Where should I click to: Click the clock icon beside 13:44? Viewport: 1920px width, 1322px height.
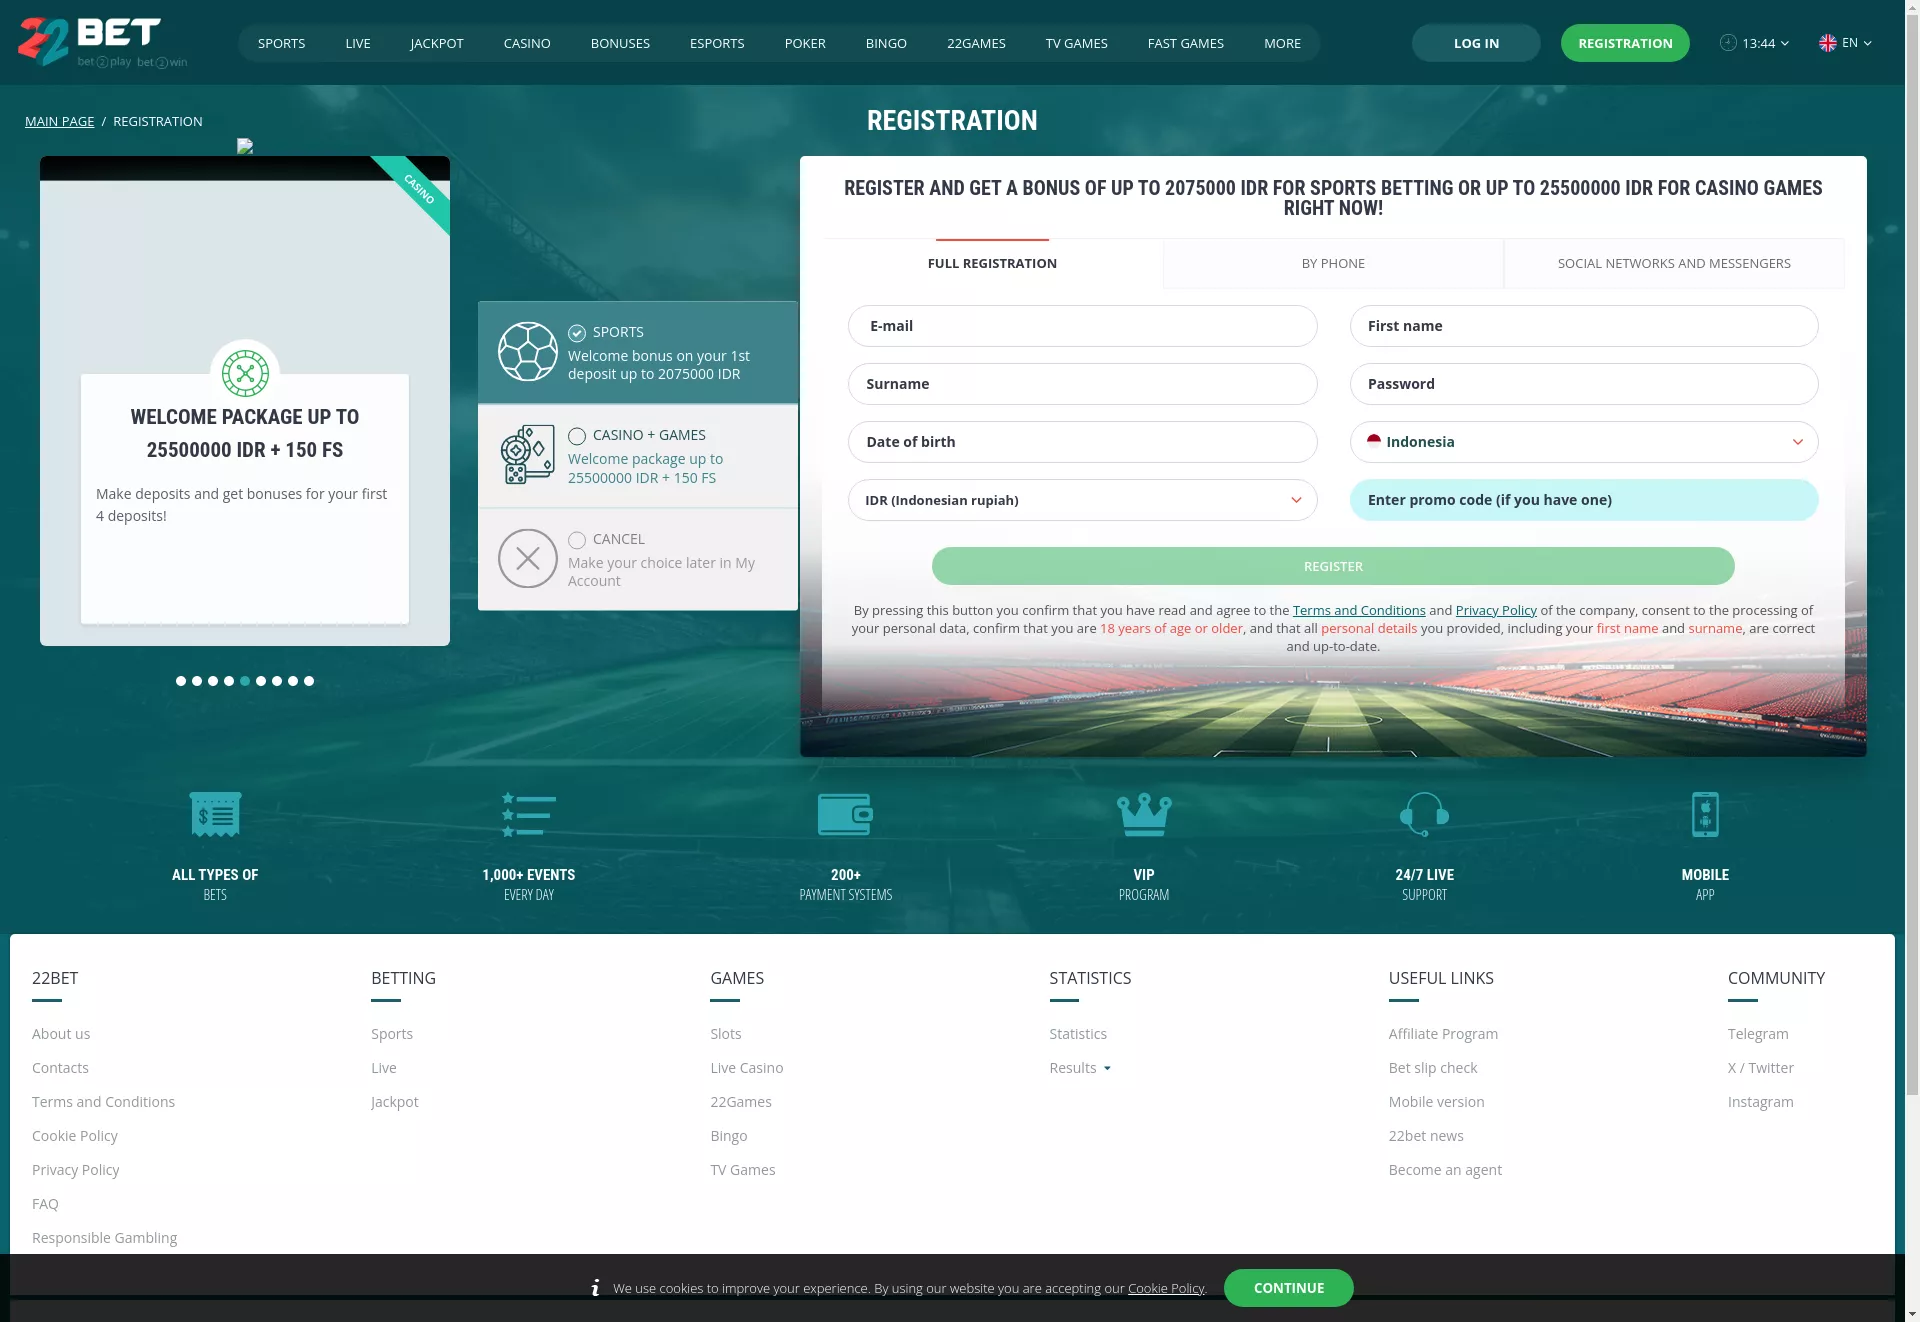coord(1728,43)
